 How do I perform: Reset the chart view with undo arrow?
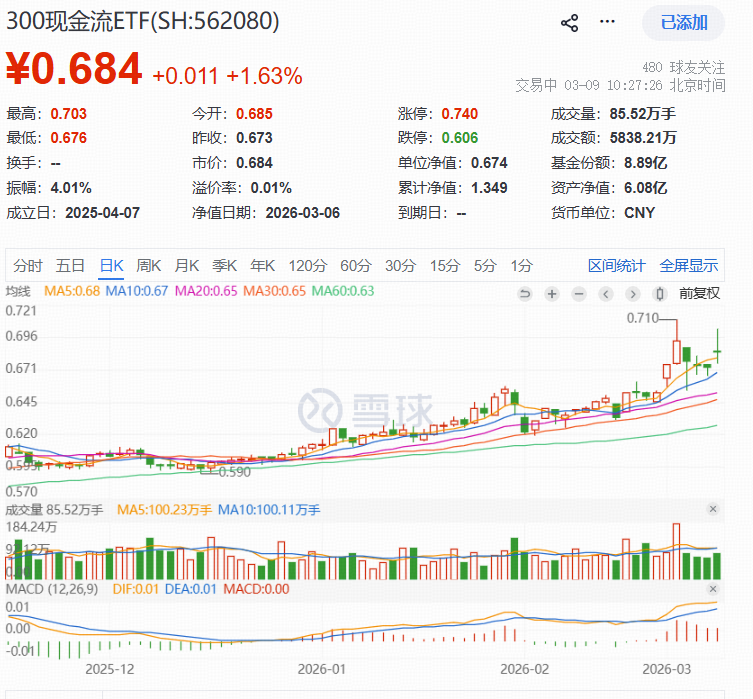click(525, 293)
